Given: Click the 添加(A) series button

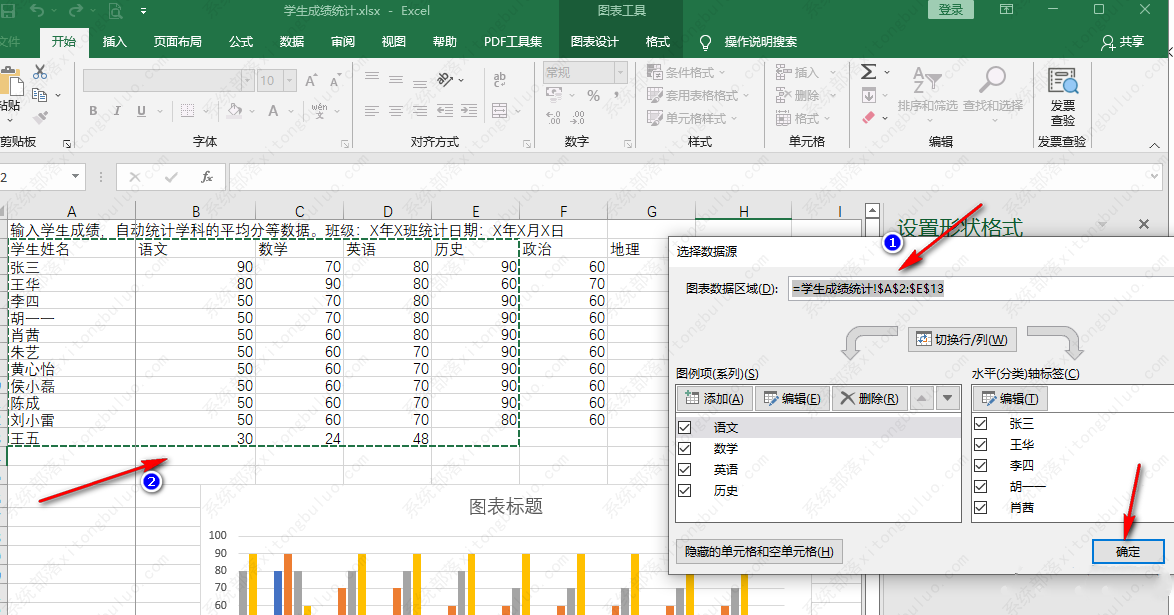Looking at the screenshot, I should [x=714, y=399].
